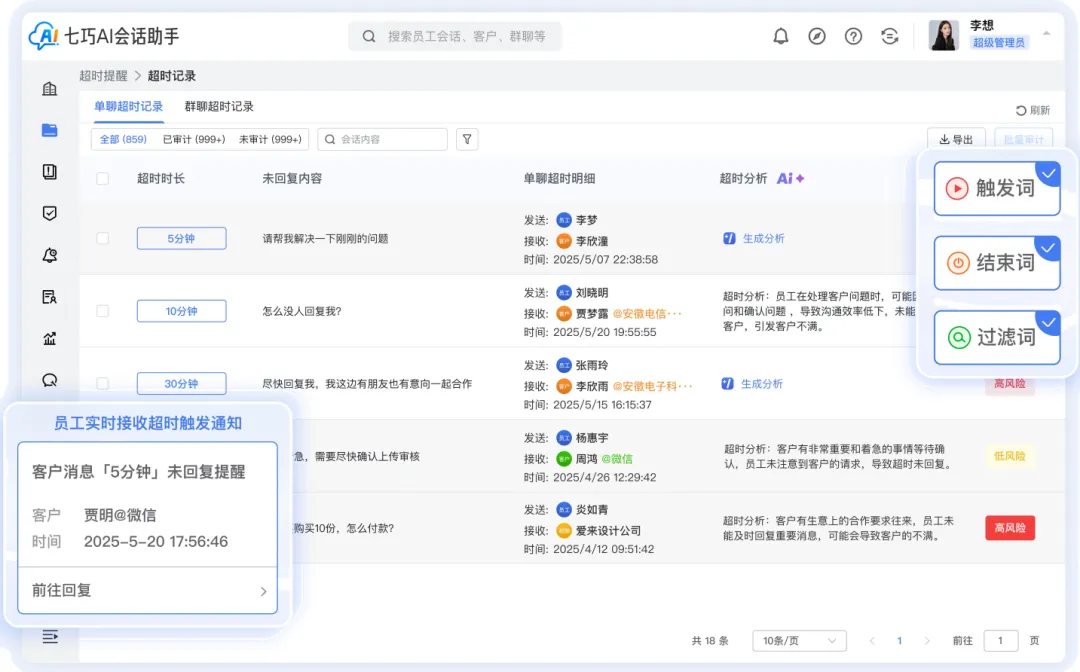Click the 导出 export button
Image resolution: width=1080 pixels, height=672 pixels.
956,140
